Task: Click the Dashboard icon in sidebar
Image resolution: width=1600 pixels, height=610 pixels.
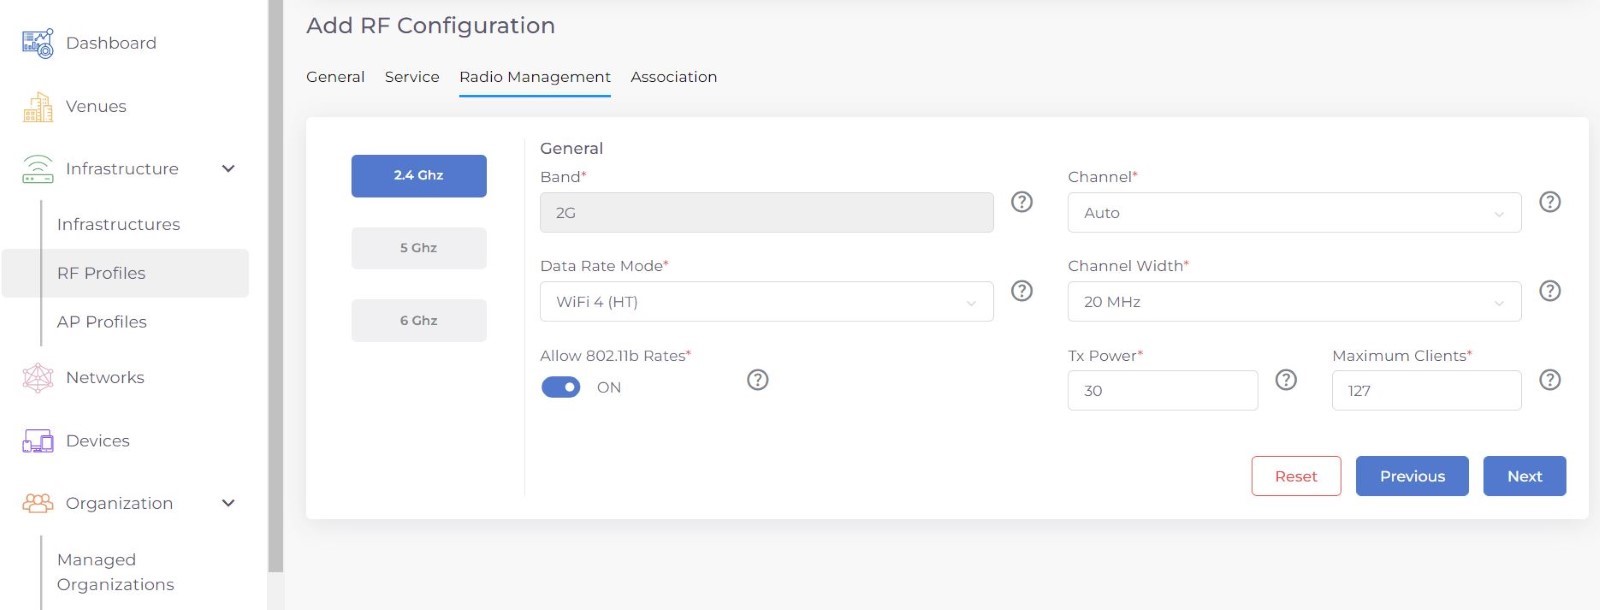Action: [x=38, y=43]
